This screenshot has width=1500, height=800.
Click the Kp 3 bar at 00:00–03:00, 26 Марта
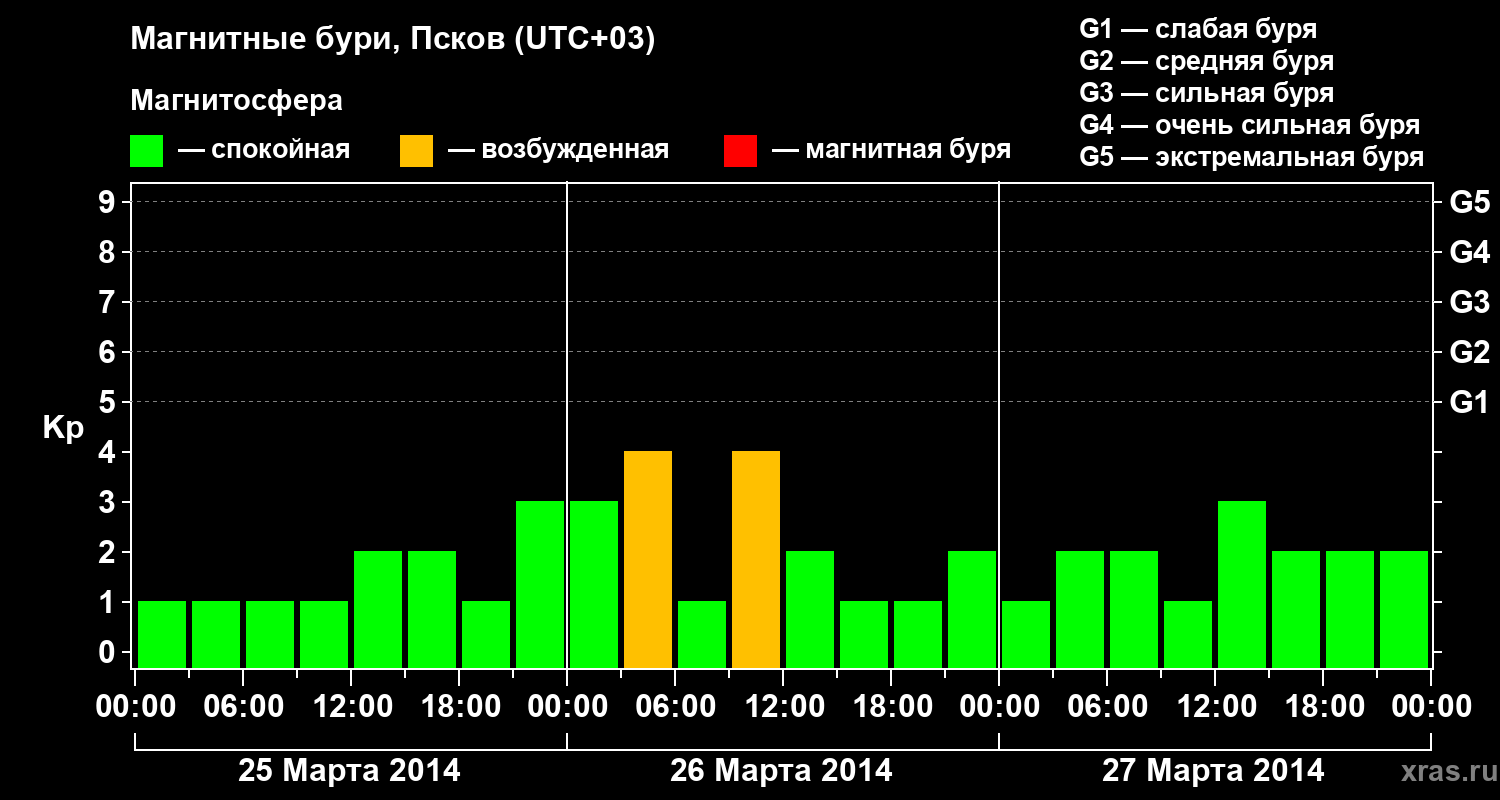594,585
